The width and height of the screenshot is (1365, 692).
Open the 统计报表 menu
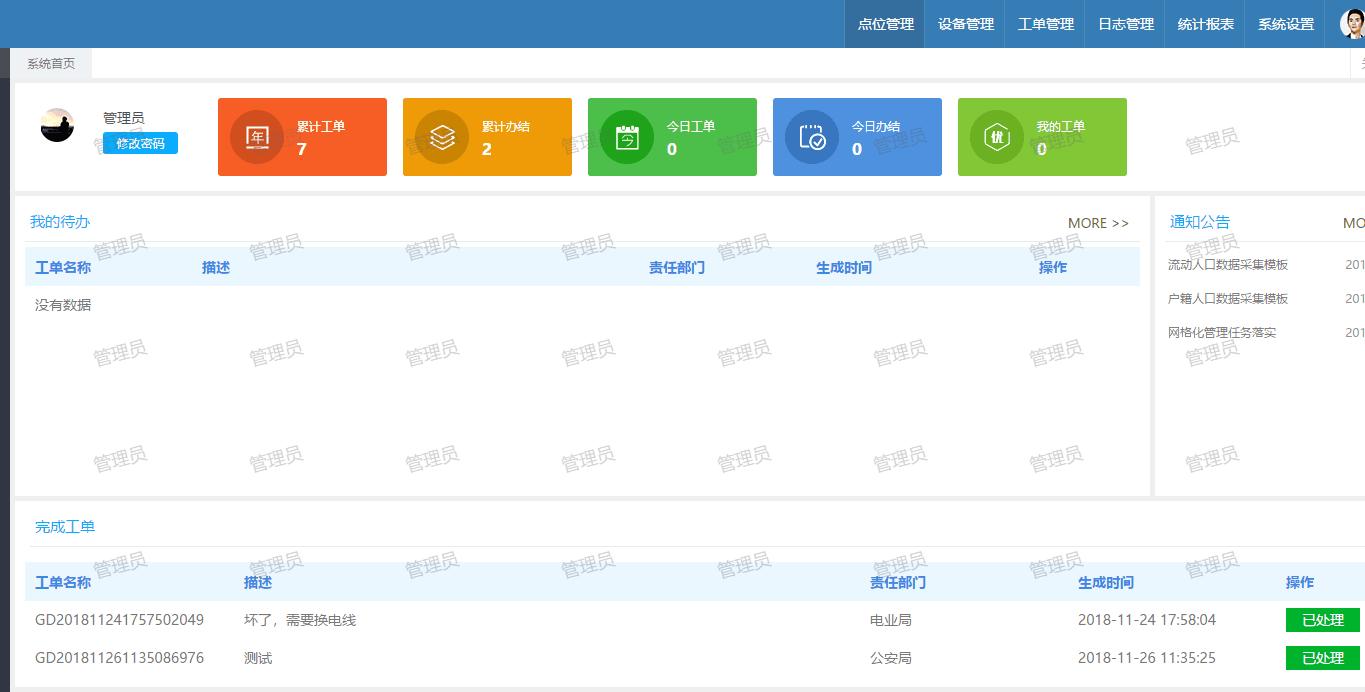click(x=1204, y=23)
